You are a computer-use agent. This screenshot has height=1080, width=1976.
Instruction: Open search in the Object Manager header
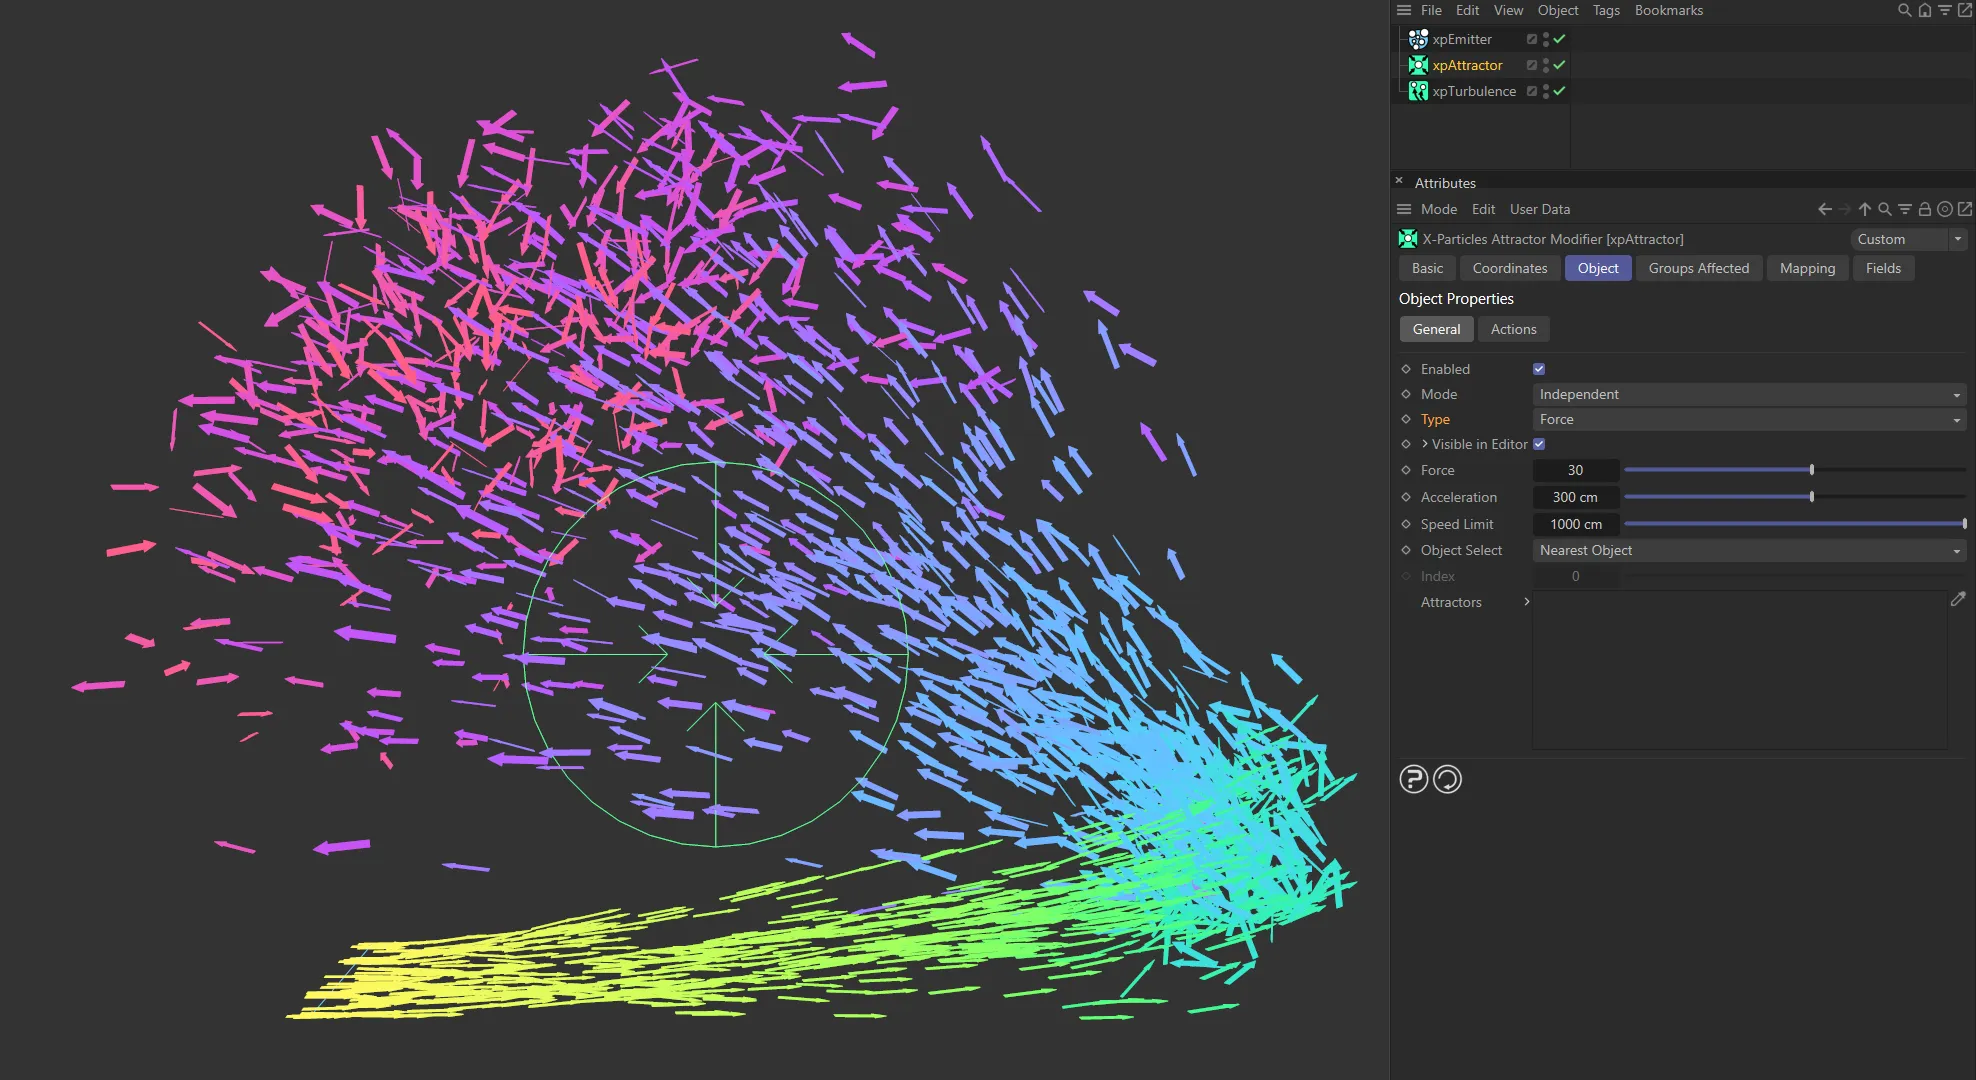coord(1904,10)
